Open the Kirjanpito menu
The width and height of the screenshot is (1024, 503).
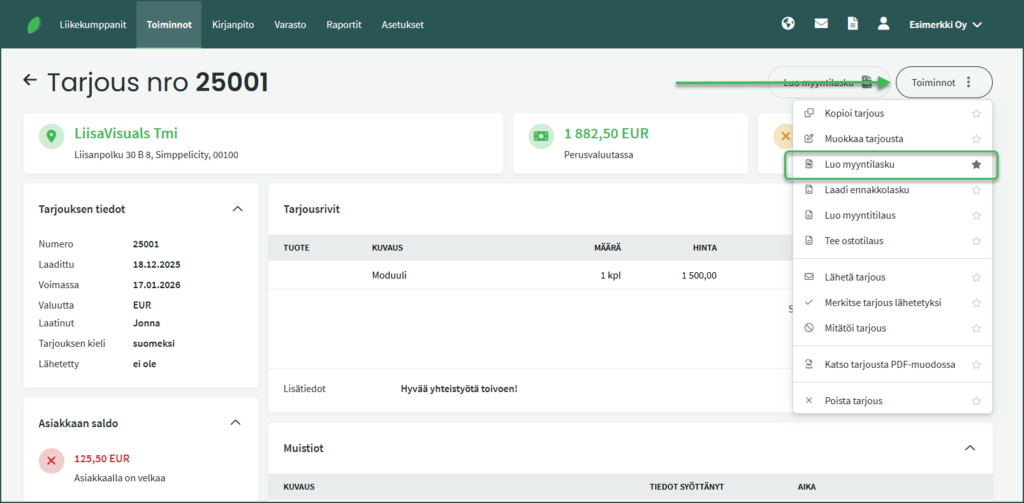234,24
